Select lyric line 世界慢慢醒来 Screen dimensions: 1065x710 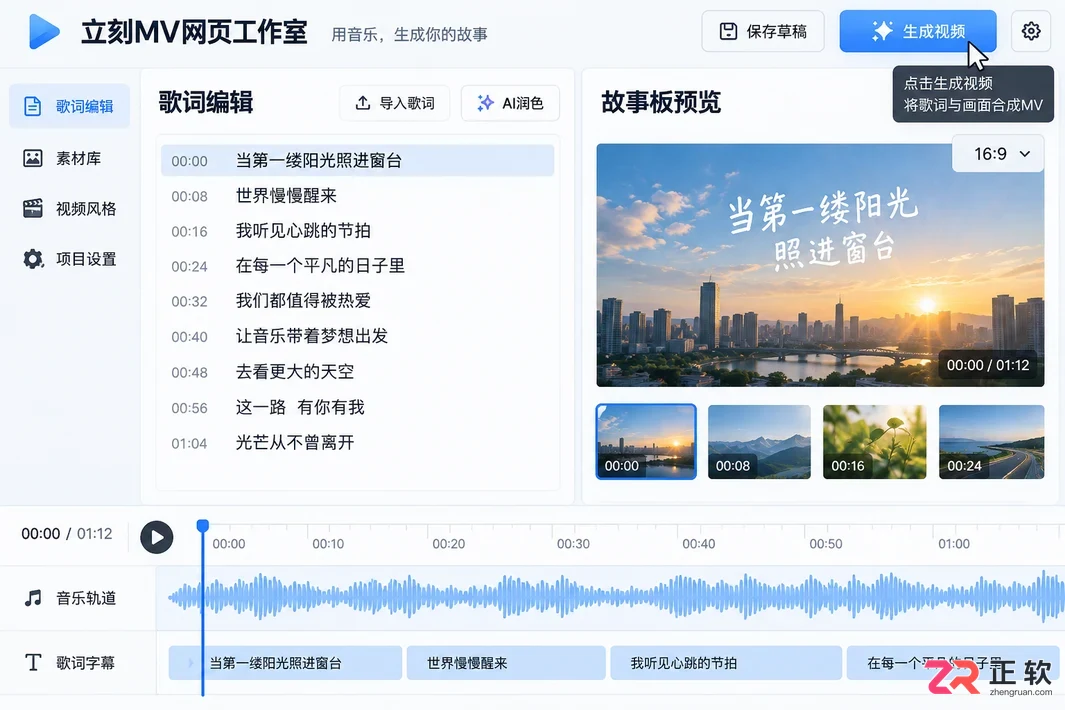click(357, 196)
